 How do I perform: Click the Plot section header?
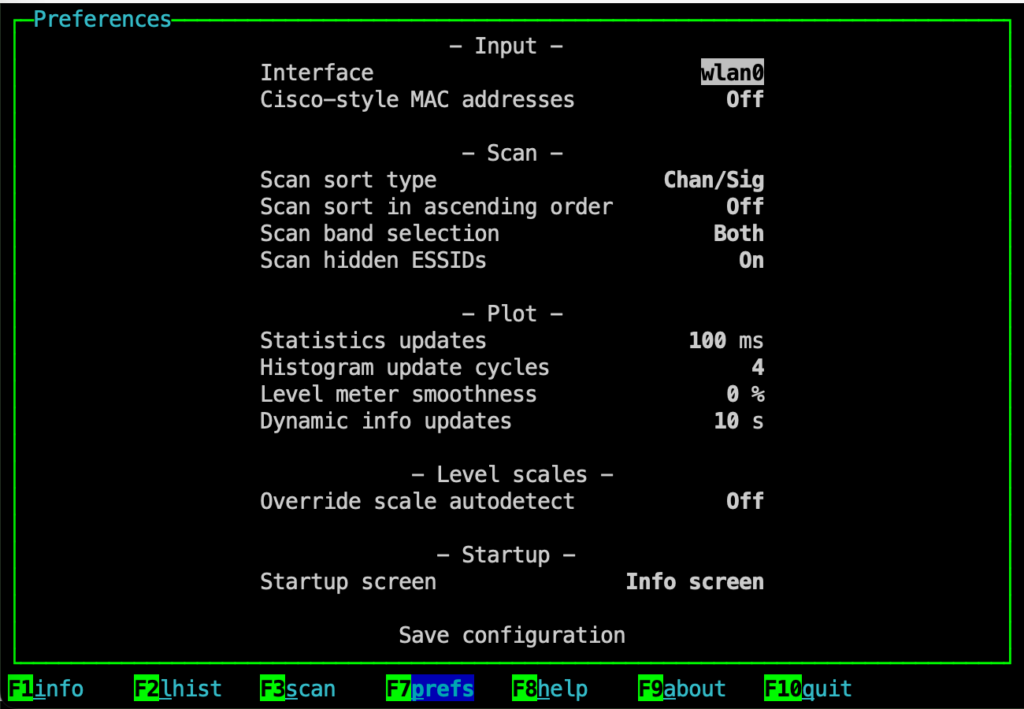pos(512,313)
